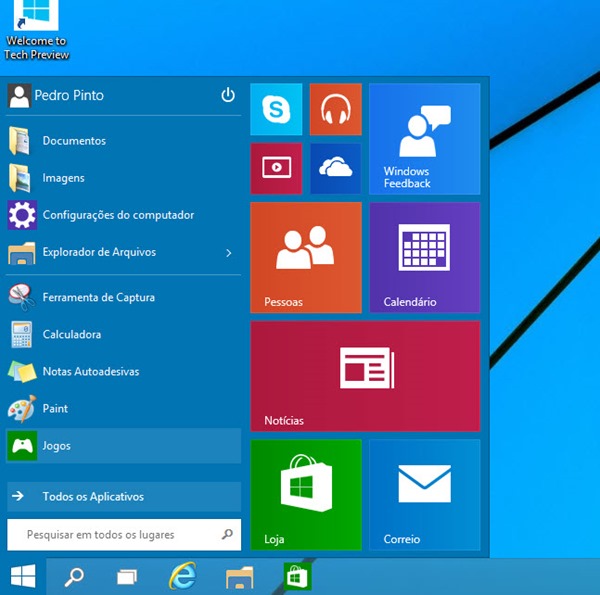This screenshot has width=600, height=595.
Task: Click the Windows Start button
Action: [x=23, y=576]
